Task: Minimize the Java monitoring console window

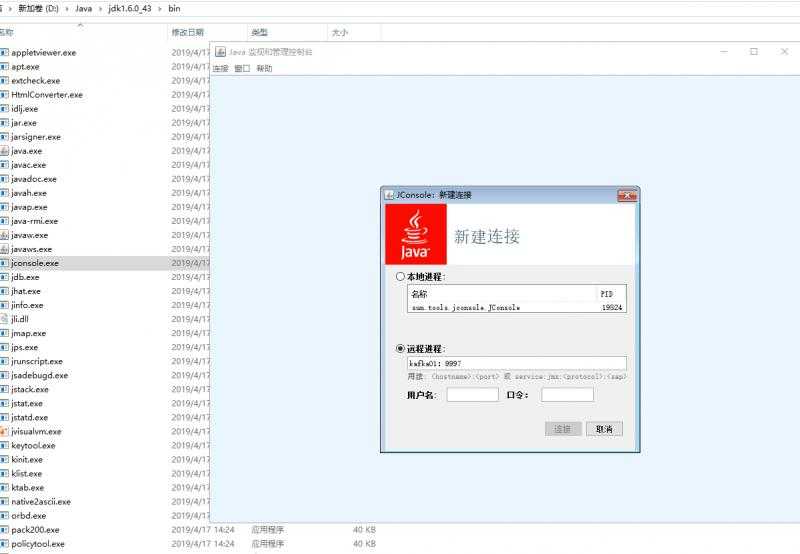Action: pos(724,52)
